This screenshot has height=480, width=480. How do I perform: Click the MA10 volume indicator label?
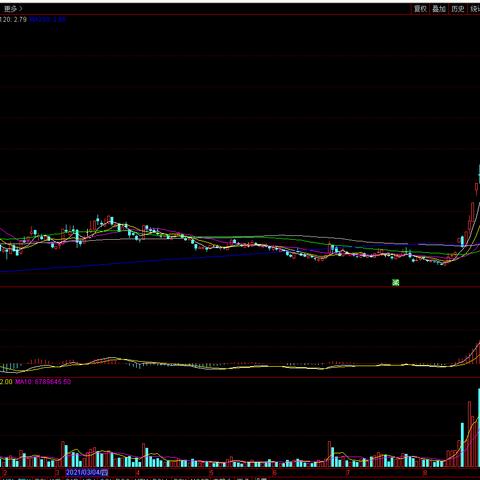pos(43,381)
